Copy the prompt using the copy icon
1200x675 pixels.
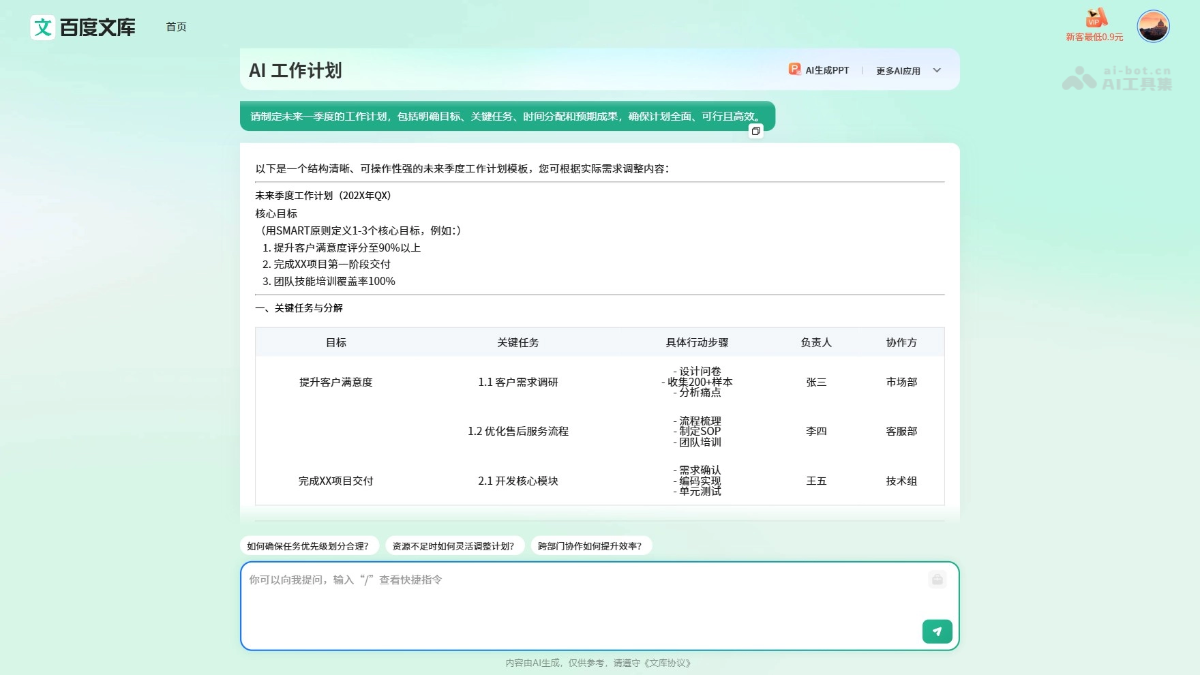point(756,130)
